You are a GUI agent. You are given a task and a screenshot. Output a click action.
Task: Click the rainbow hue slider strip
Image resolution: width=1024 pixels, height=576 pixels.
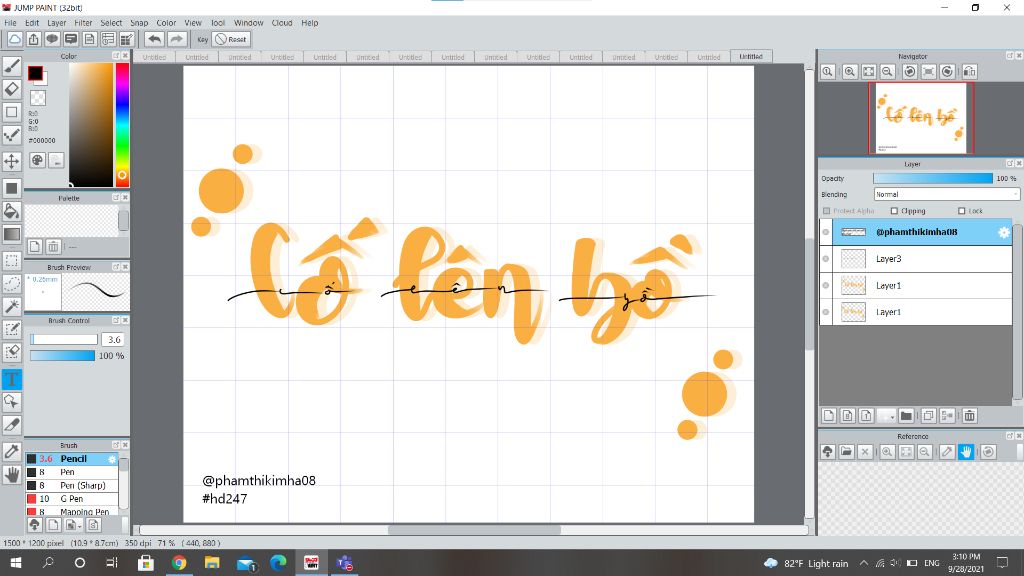point(122,125)
